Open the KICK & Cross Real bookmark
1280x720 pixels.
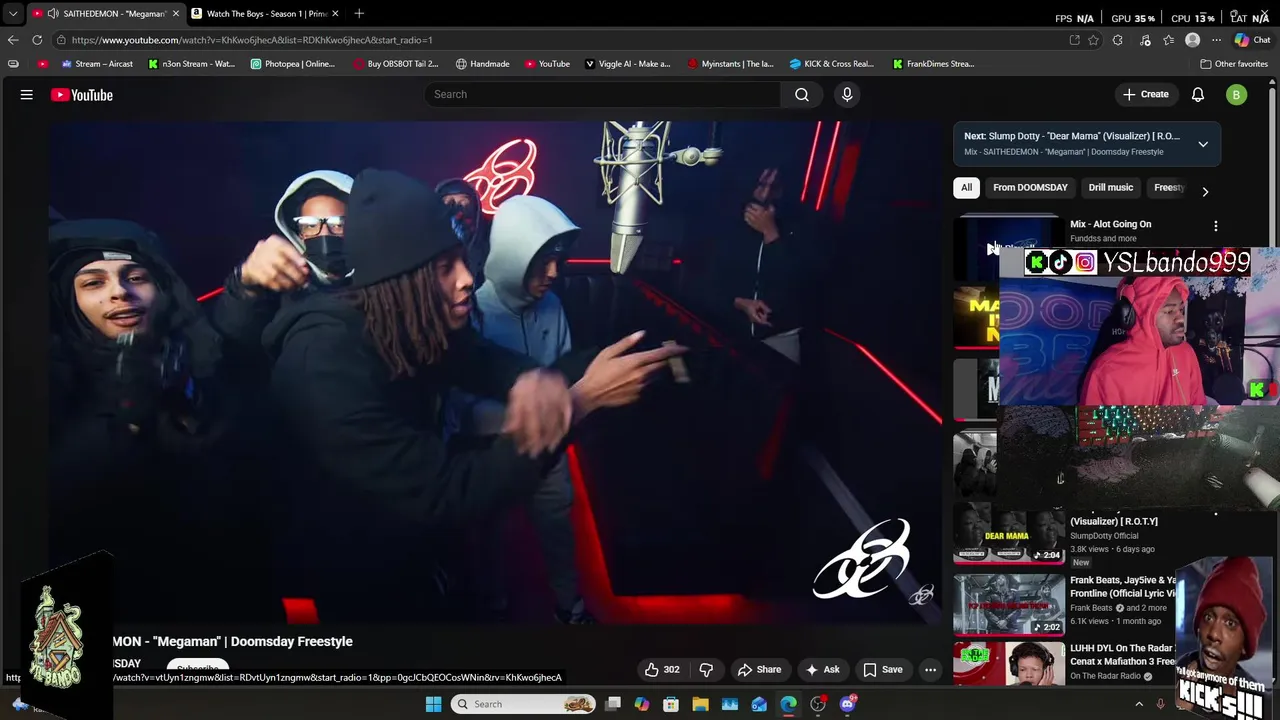[831, 64]
